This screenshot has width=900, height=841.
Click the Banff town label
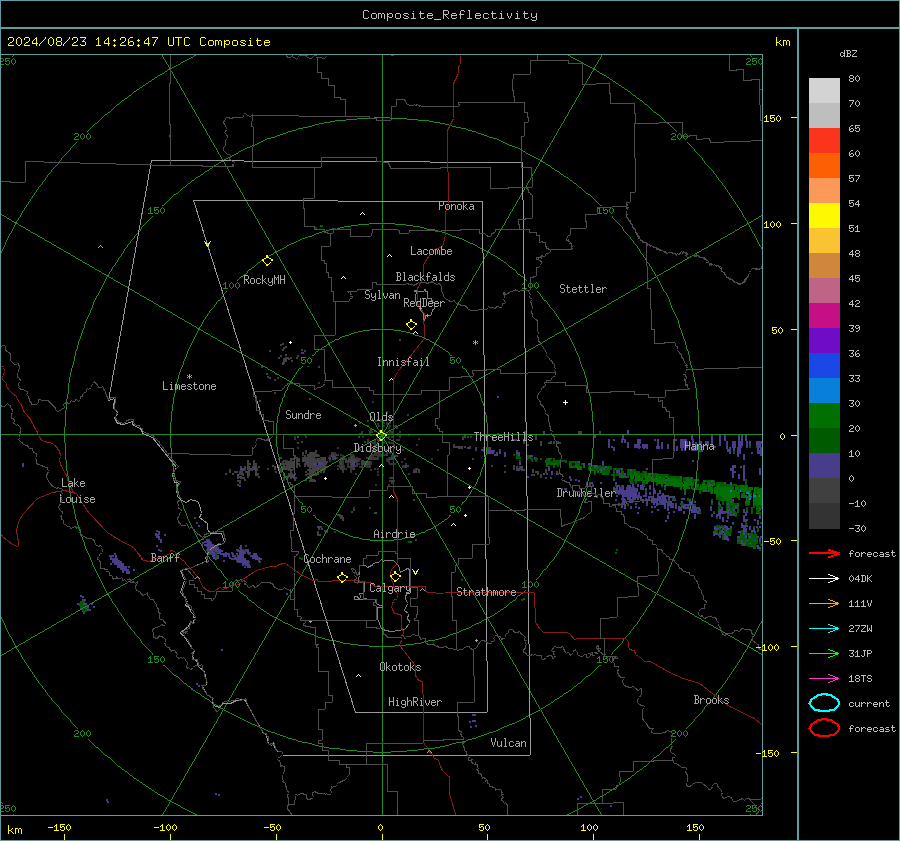tap(165, 557)
